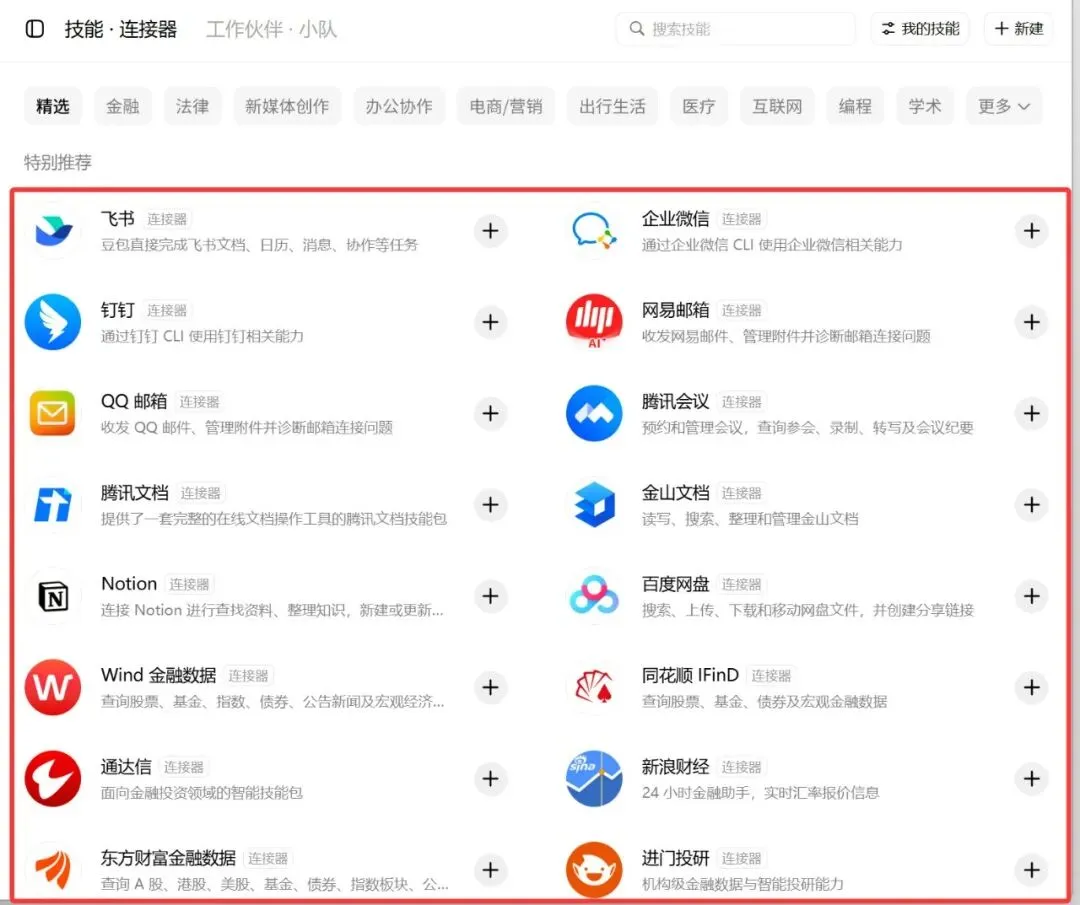Click the 钉钉 app icon
This screenshot has width=1080, height=905.
[53, 322]
